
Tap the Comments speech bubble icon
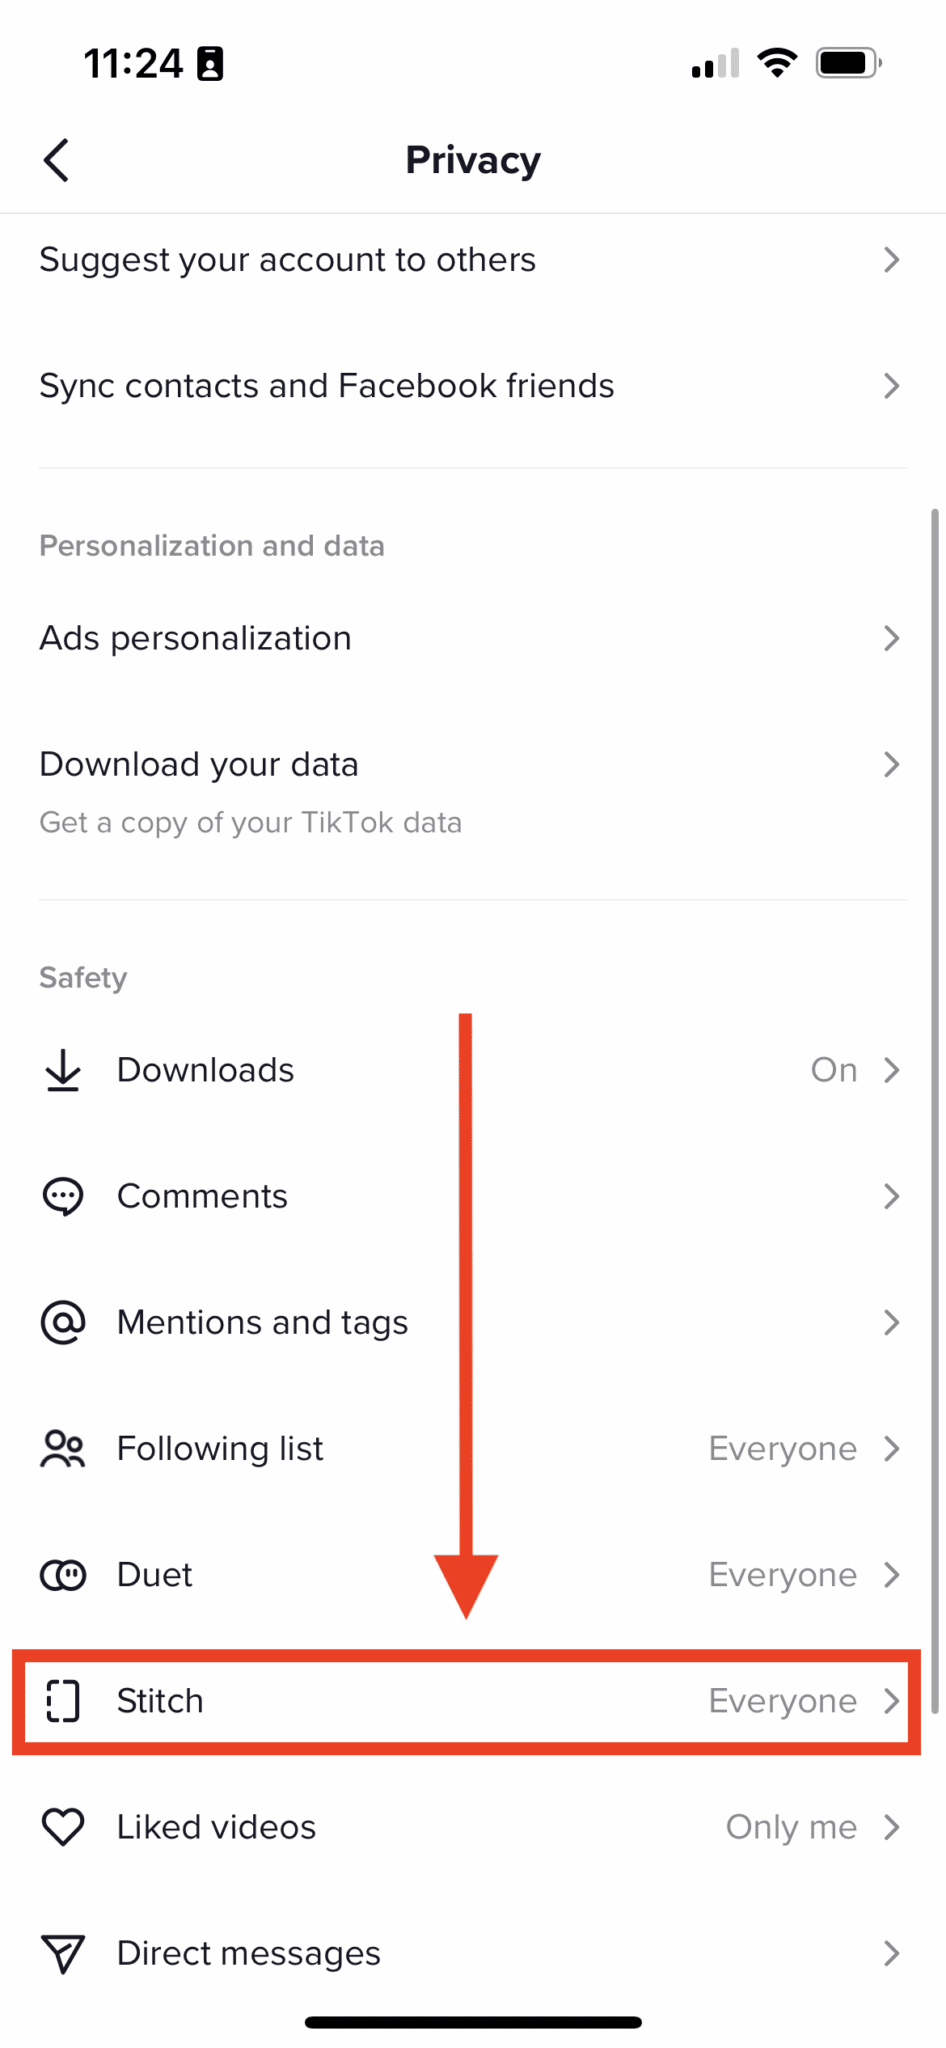point(63,1196)
